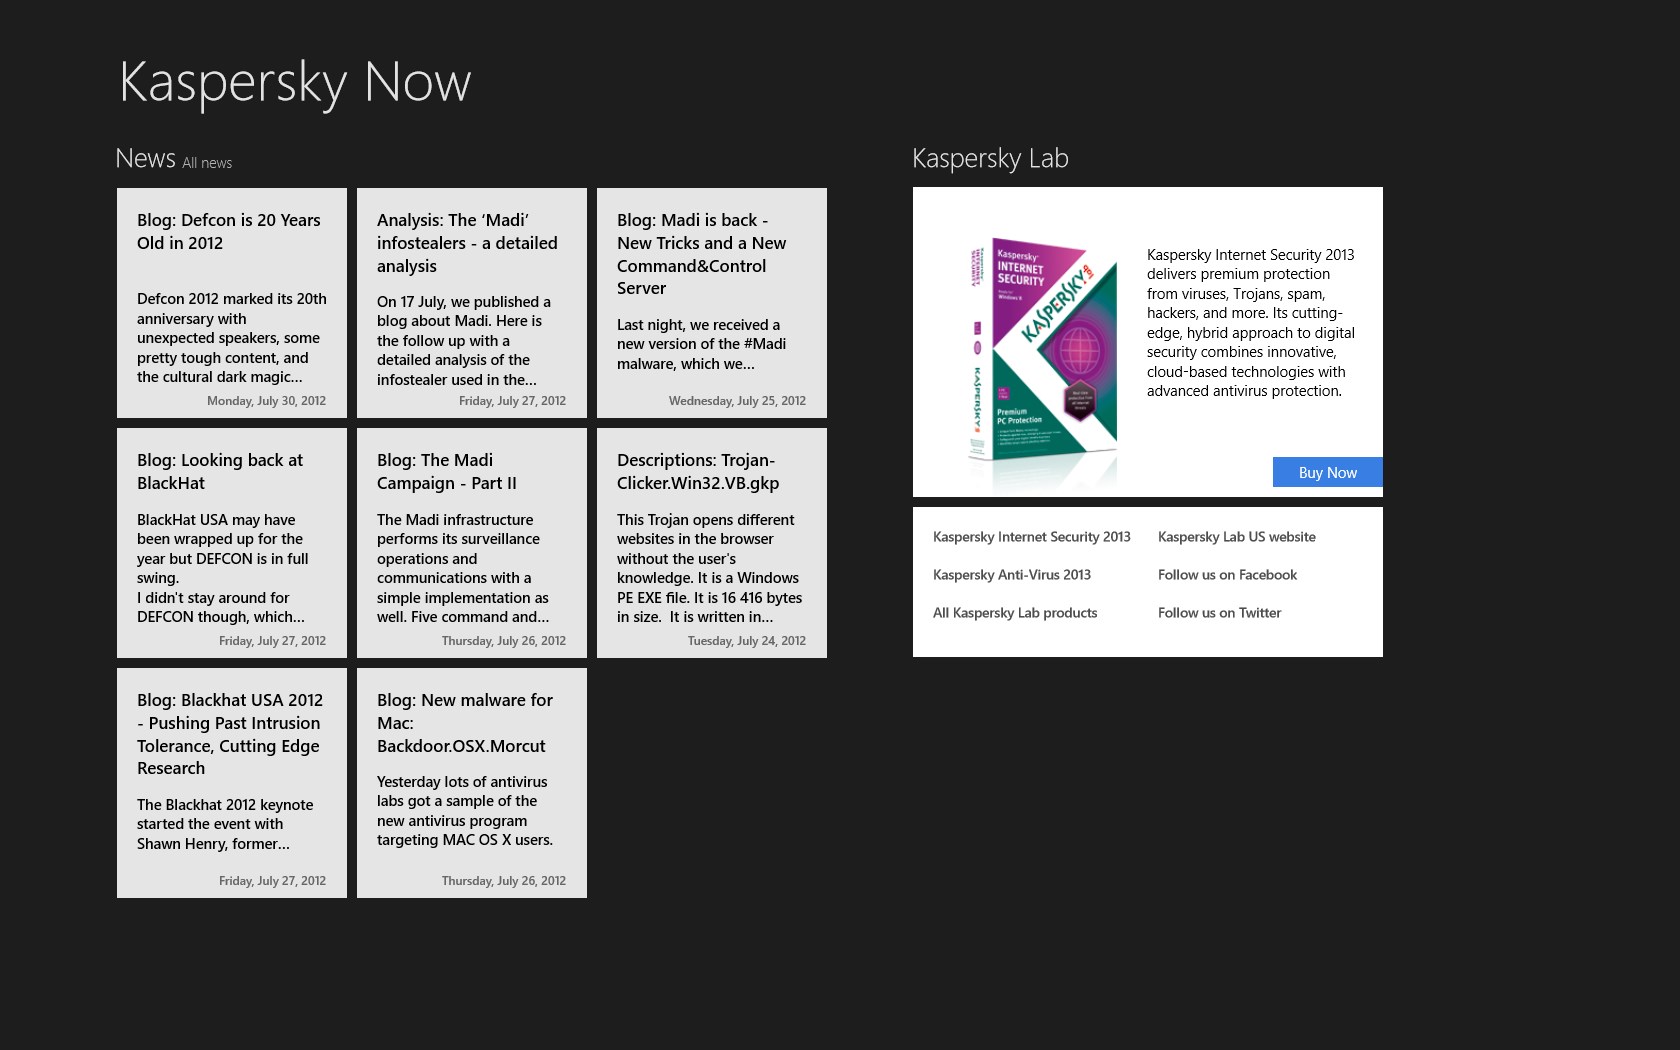The width and height of the screenshot is (1680, 1050).
Task: Click the Kaspersky Lab section heading
Action: click(x=990, y=159)
